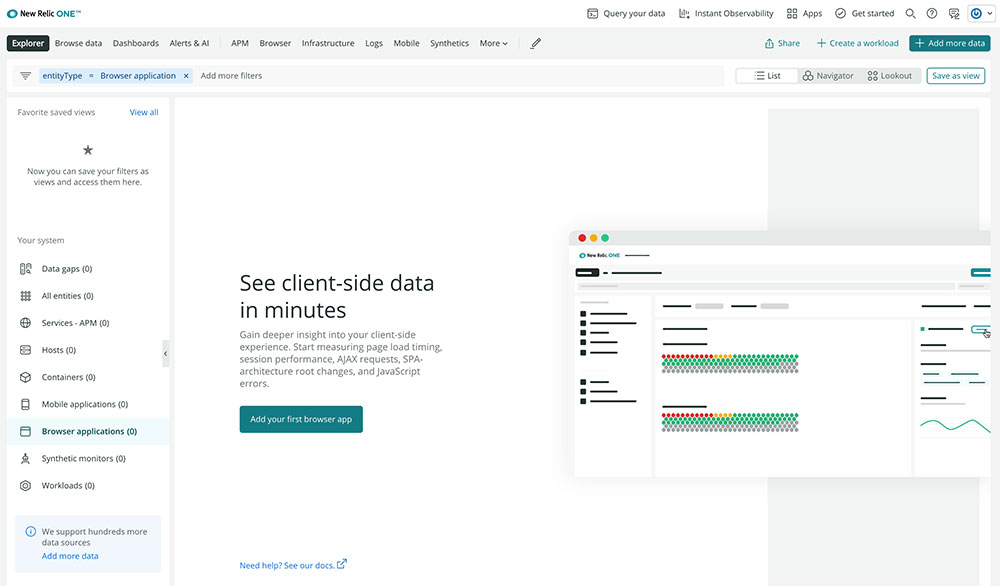
Task: Open the Apps launcher
Action: click(x=804, y=13)
